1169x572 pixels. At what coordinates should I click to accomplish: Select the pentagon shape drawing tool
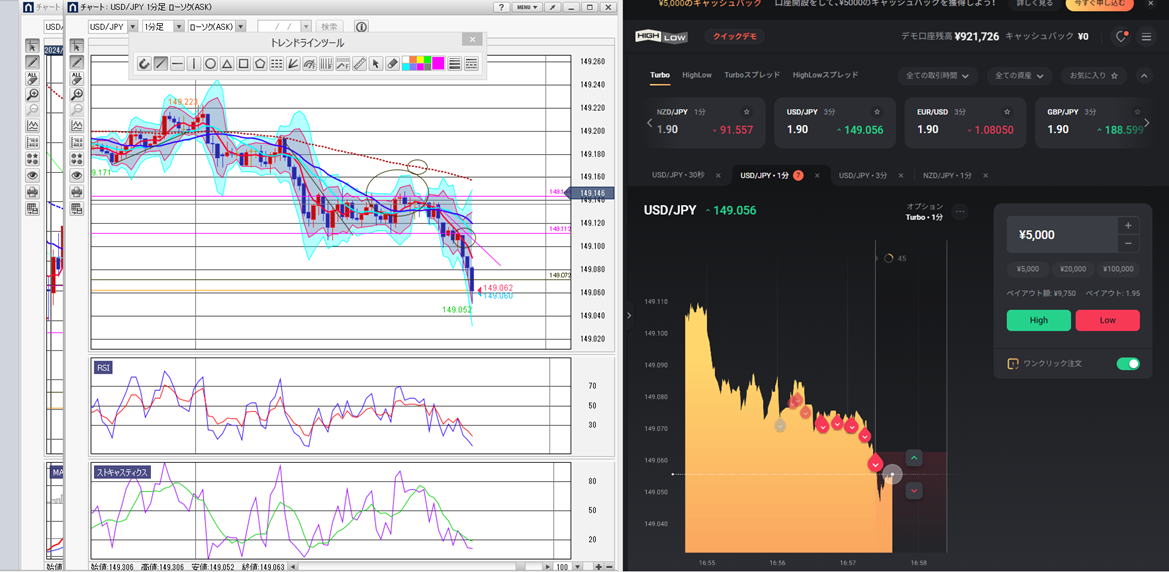point(260,64)
